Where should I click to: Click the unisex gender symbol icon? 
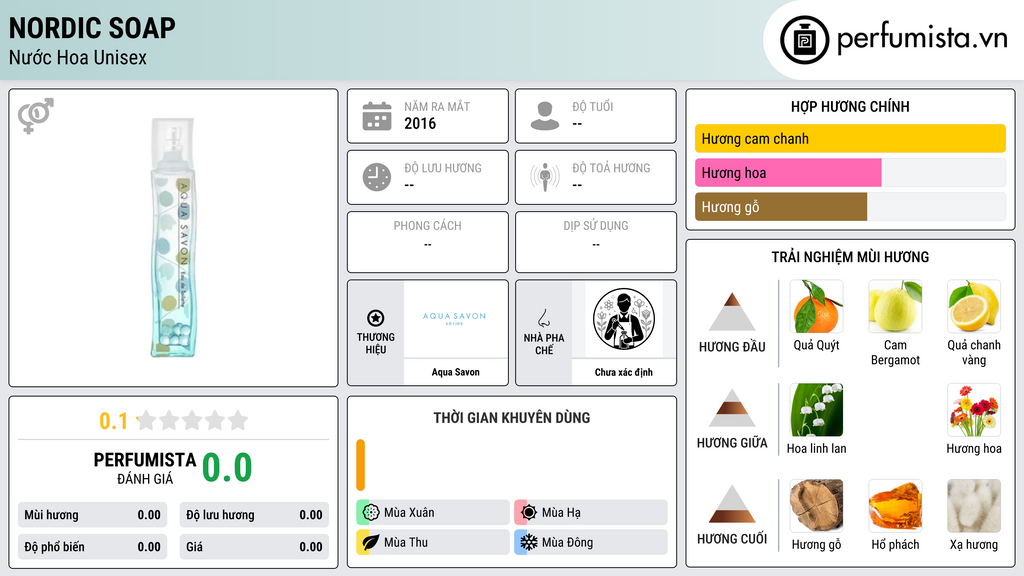coord(36,116)
